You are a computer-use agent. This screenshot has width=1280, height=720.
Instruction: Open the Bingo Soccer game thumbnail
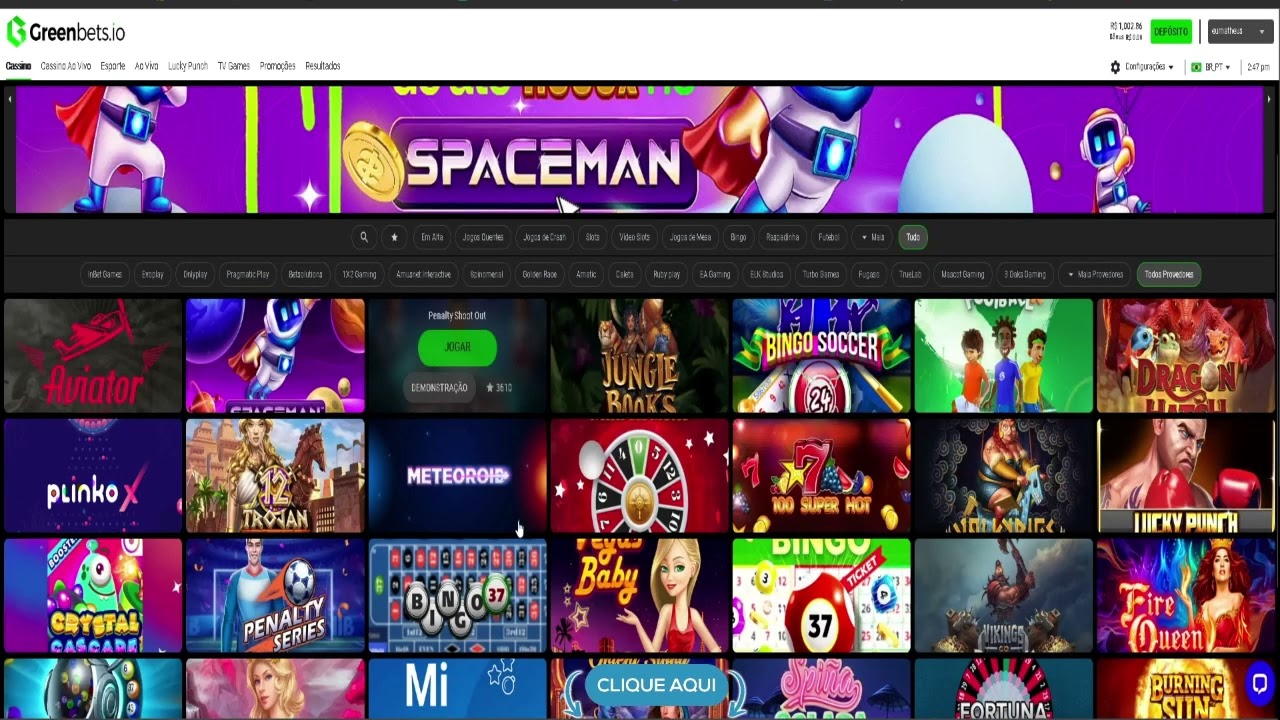coord(822,356)
